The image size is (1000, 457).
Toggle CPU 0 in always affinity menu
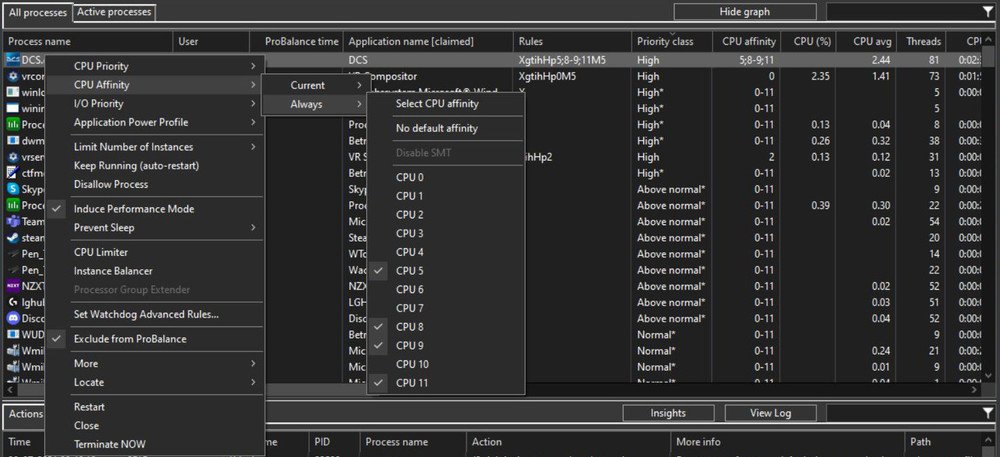point(445,177)
